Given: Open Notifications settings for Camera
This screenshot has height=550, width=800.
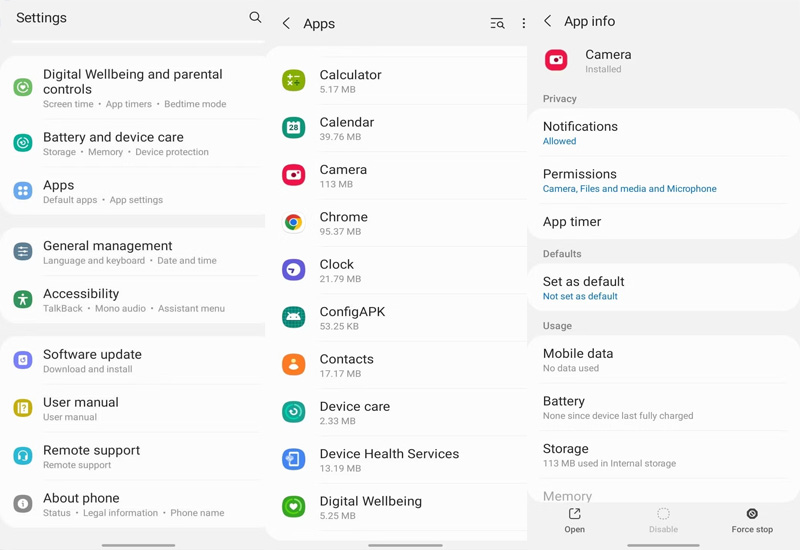Looking at the screenshot, I should (x=663, y=133).
